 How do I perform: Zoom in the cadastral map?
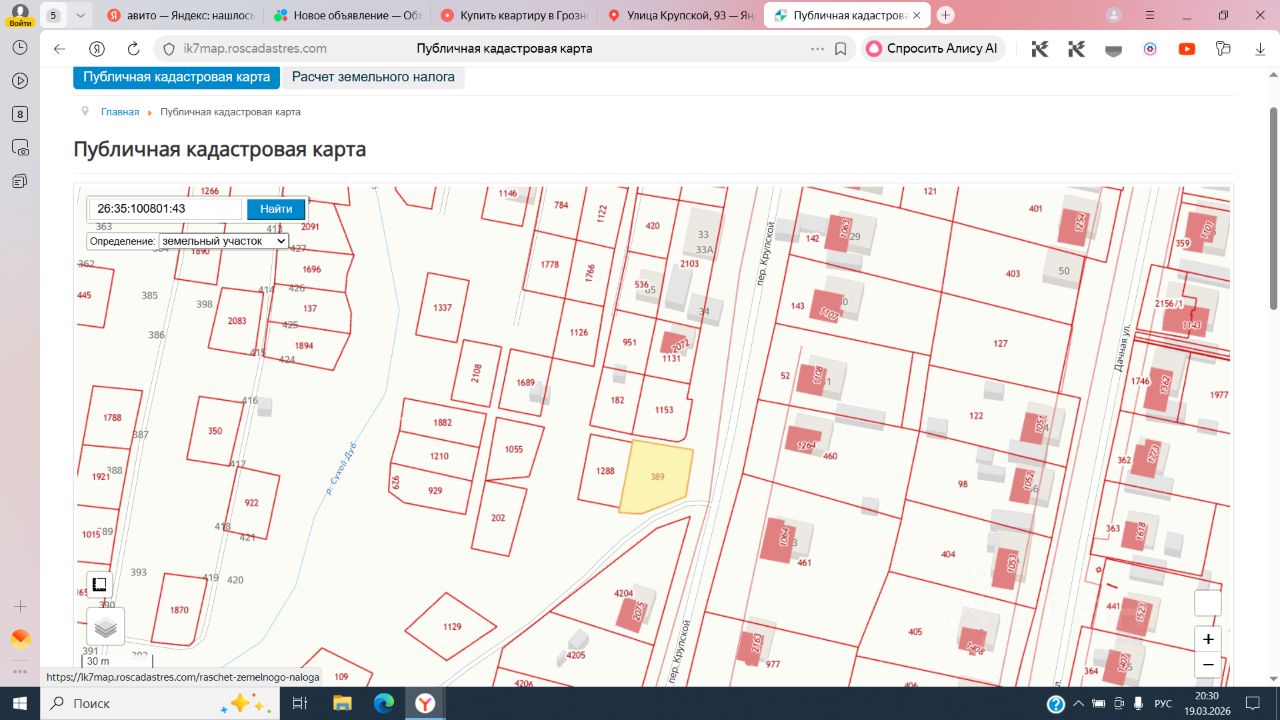[x=1208, y=639]
